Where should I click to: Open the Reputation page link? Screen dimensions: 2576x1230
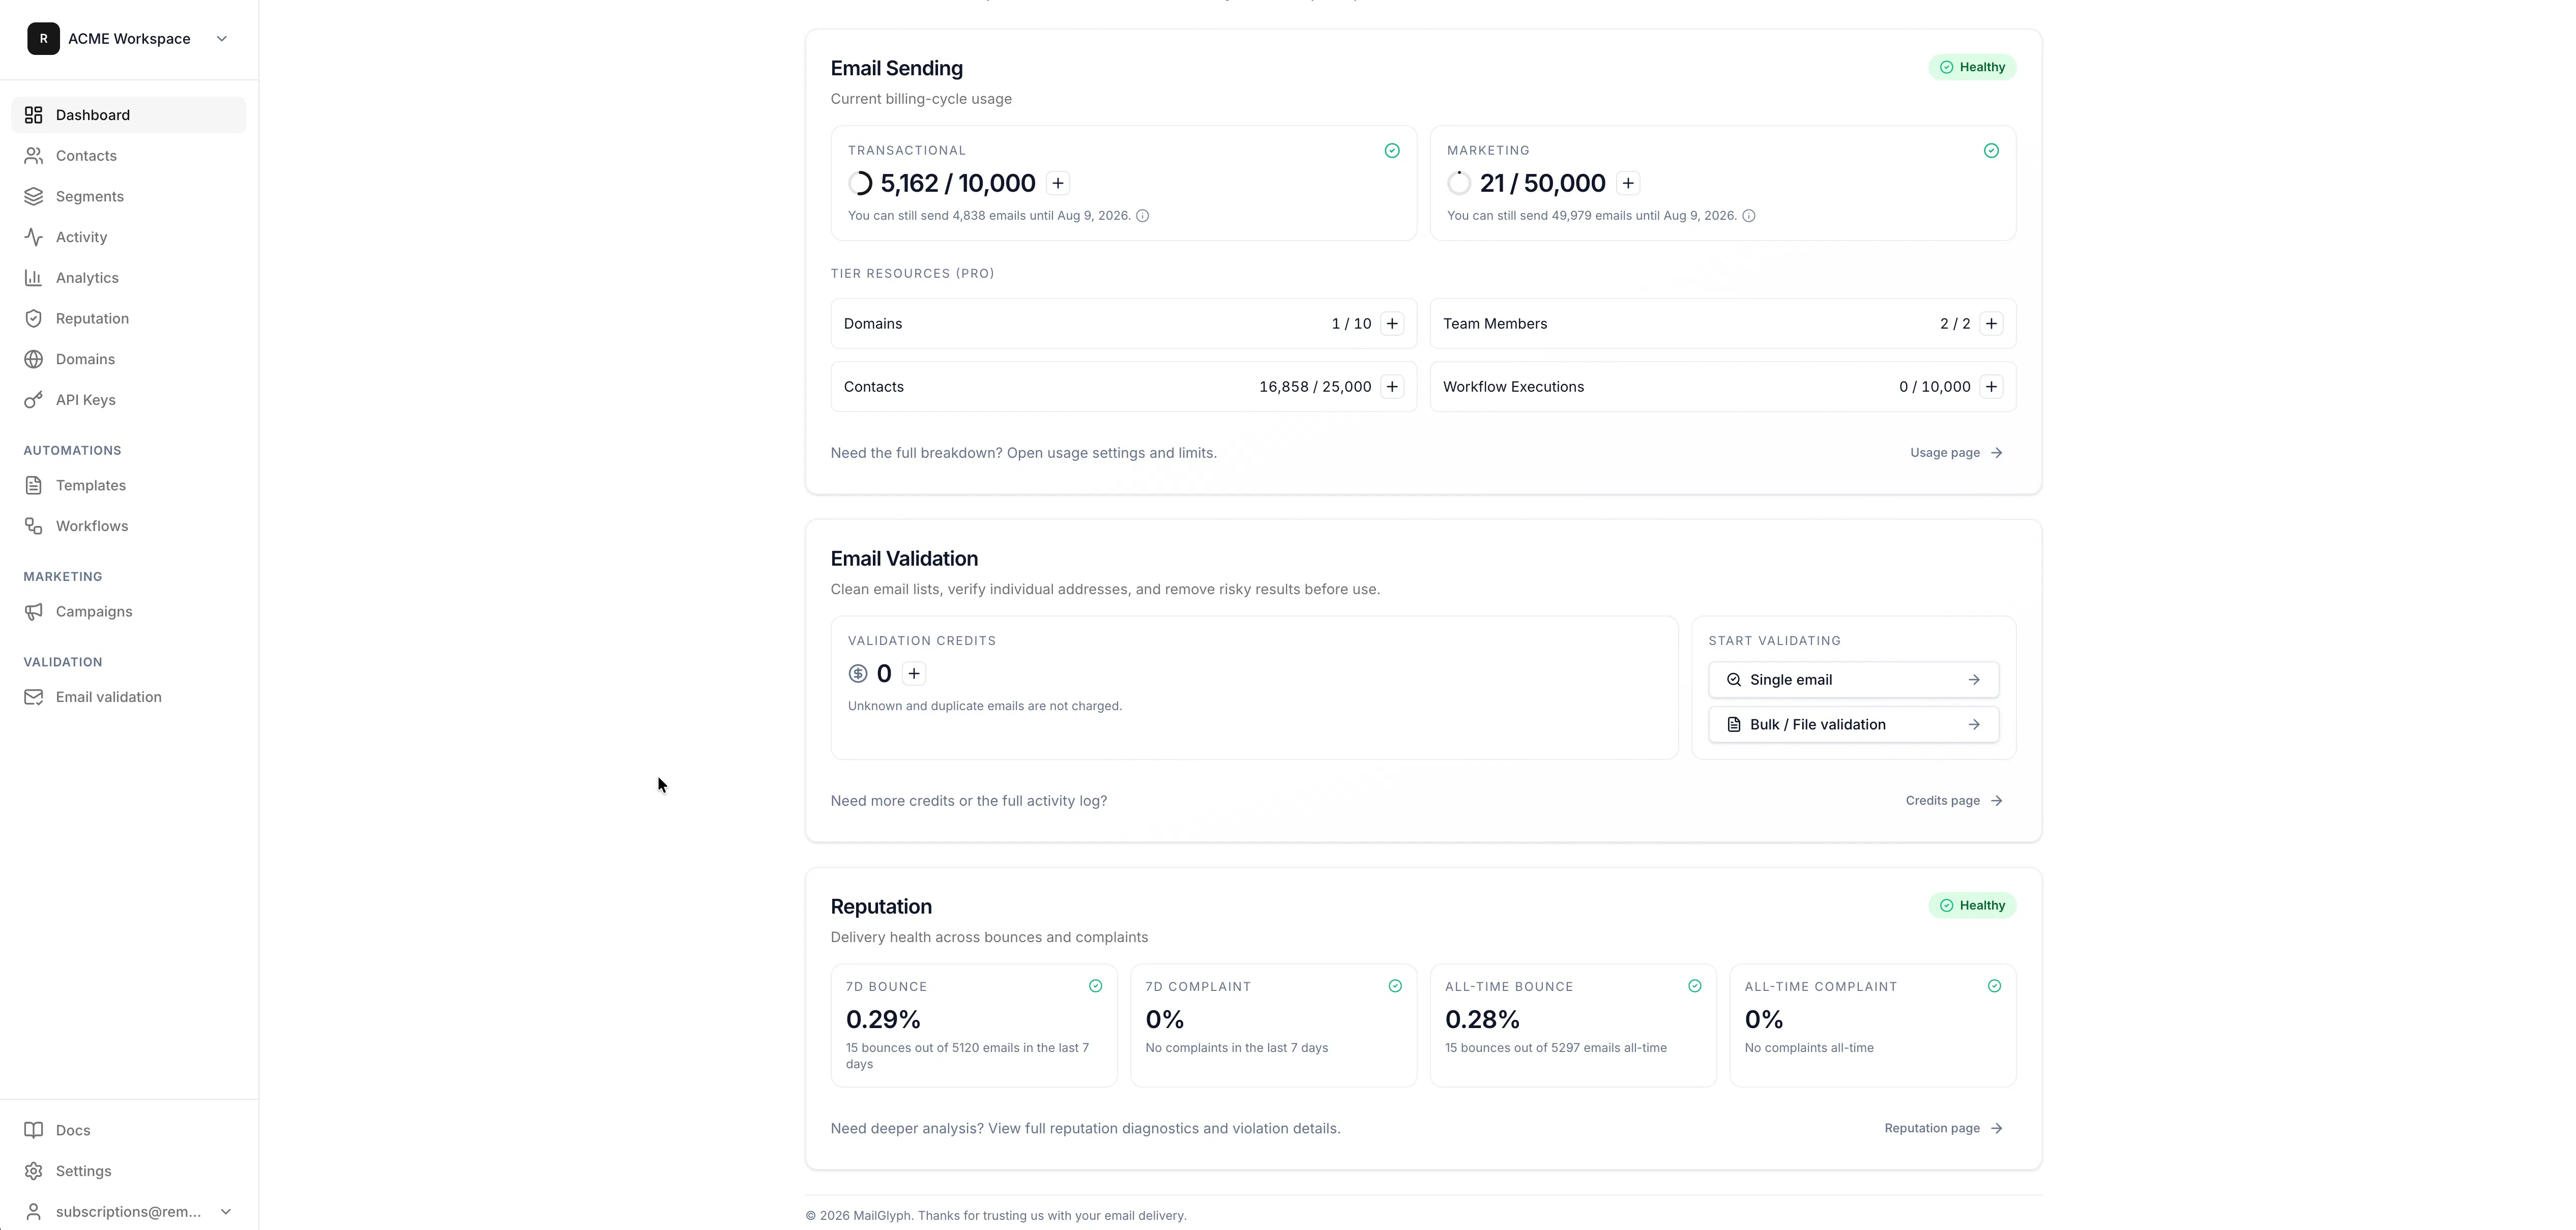pos(1943,1129)
